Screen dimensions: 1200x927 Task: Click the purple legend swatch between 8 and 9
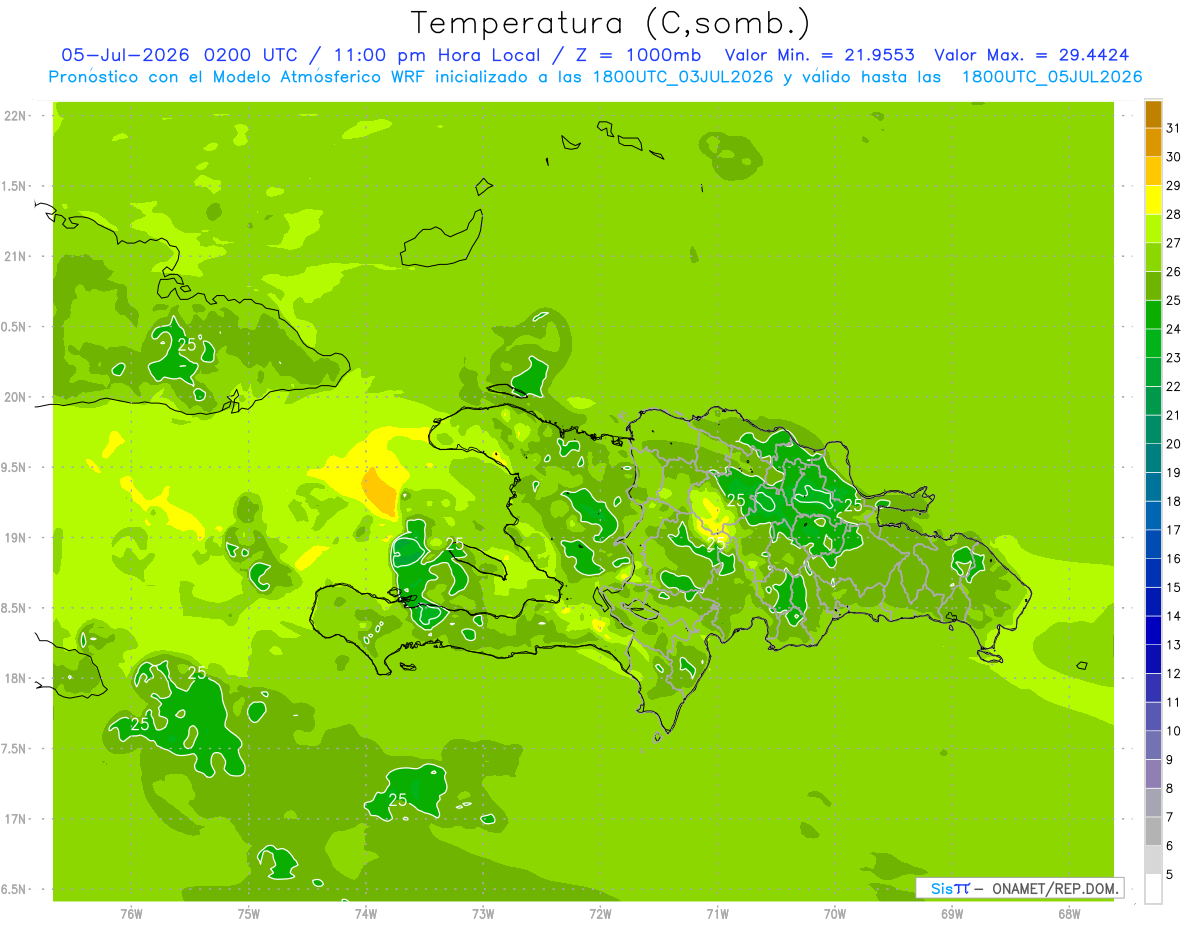(1153, 774)
